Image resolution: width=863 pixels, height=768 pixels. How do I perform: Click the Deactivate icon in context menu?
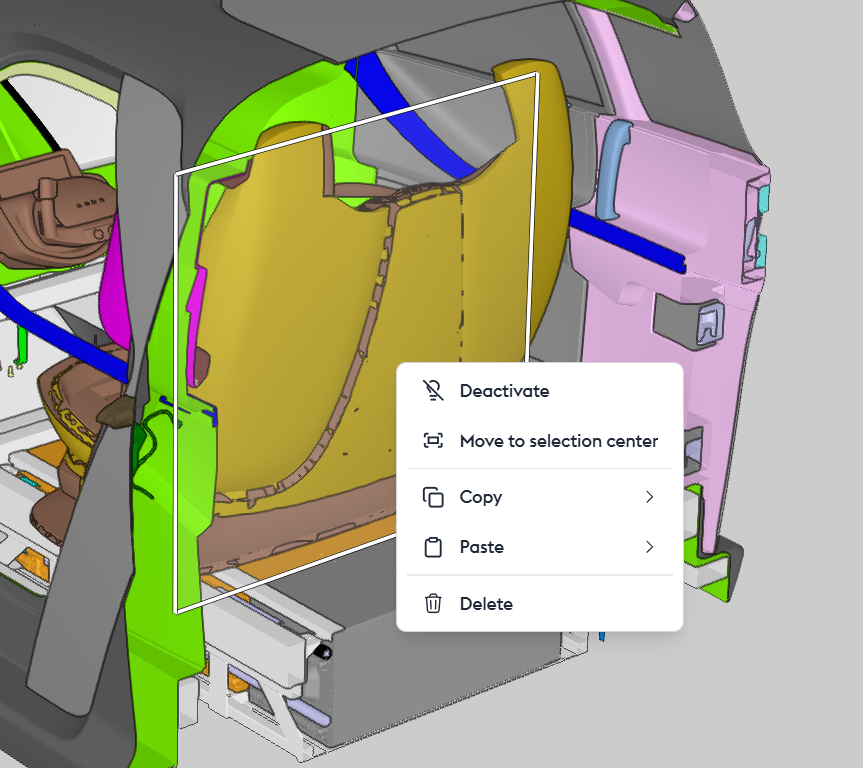[x=433, y=391]
